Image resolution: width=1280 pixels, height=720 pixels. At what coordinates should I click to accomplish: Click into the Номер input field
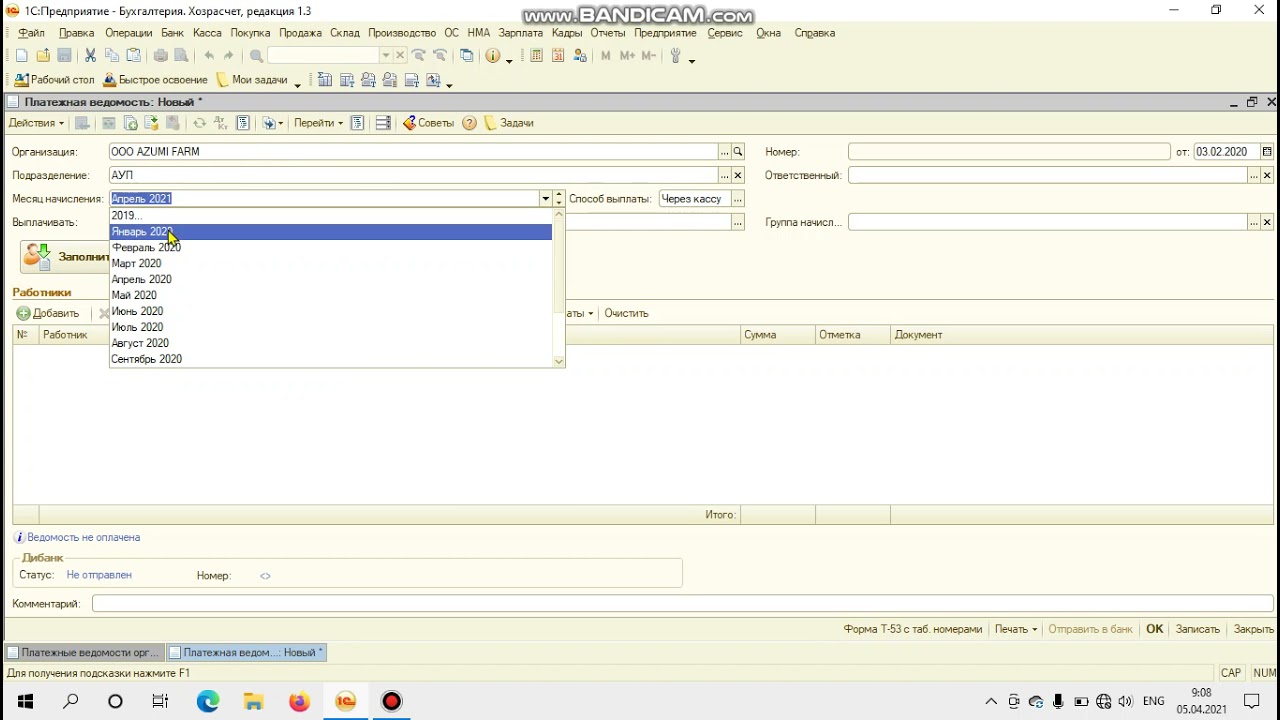[x=1009, y=152]
